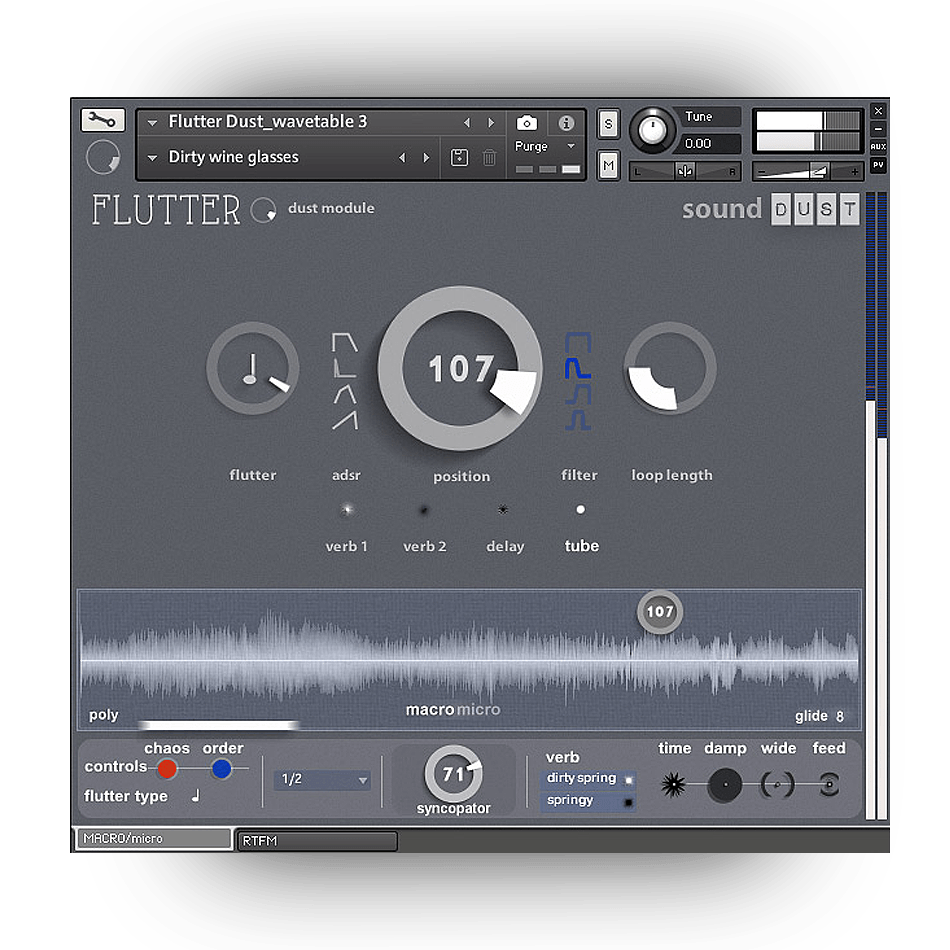
Task: Click the syncopator knob showing 71
Action: (x=453, y=774)
